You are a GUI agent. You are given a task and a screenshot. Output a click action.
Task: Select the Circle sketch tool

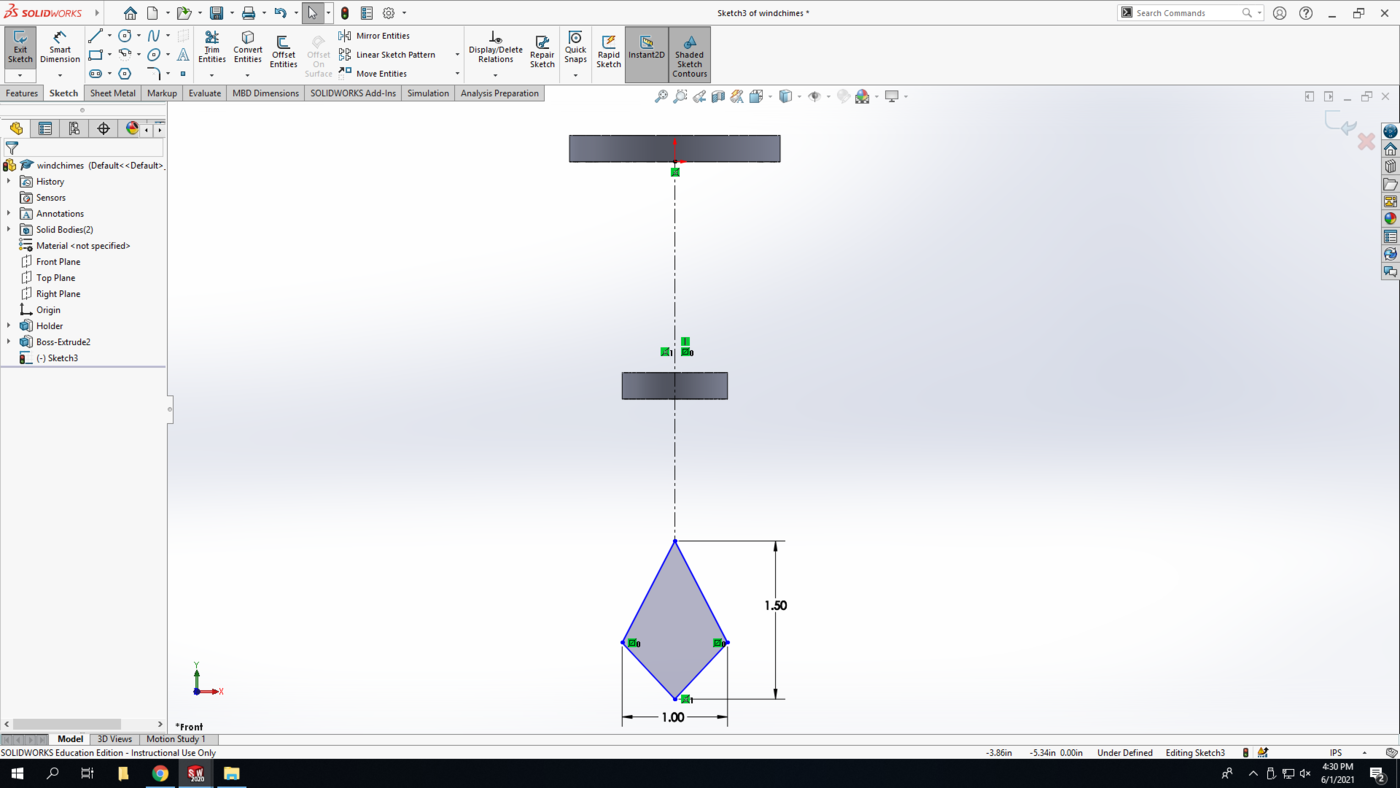pos(125,36)
